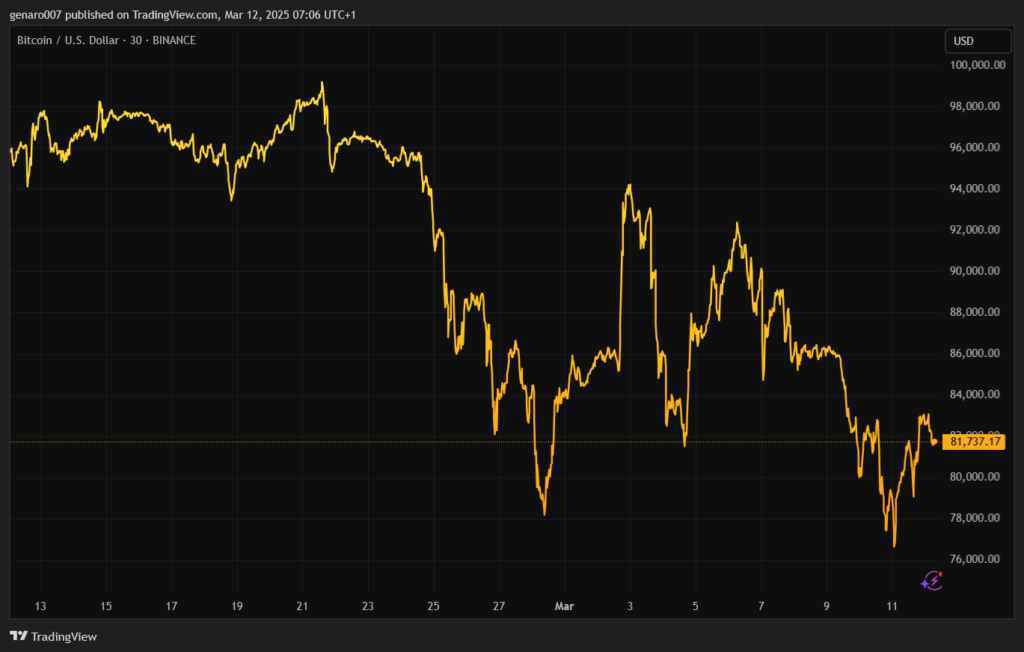The image size is (1024, 652).
Task: Click the 90,000.00 price scale mark
Action: click(x=976, y=271)
